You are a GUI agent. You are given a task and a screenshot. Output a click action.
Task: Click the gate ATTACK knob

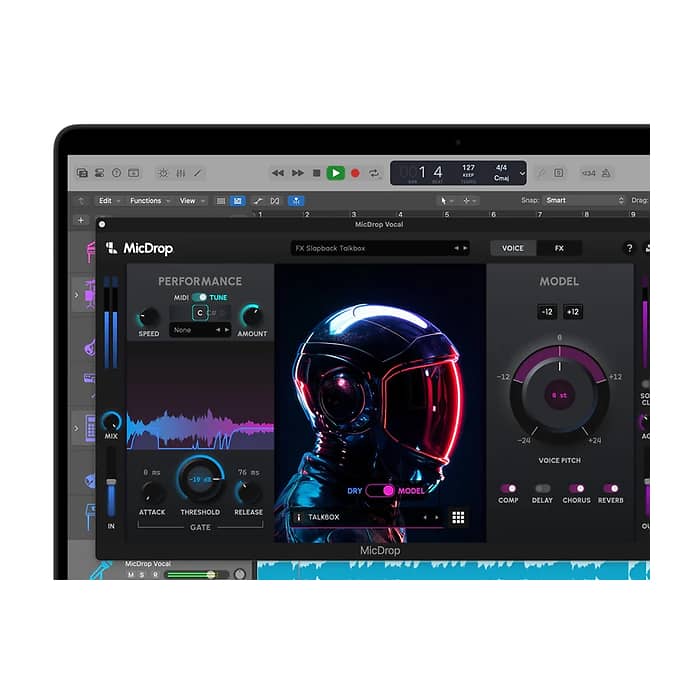coord(152,494)
